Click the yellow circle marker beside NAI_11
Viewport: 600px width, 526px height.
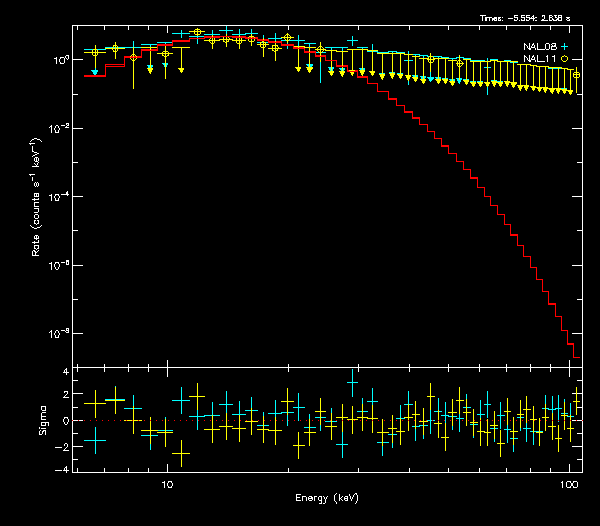(x=565, y=59)
